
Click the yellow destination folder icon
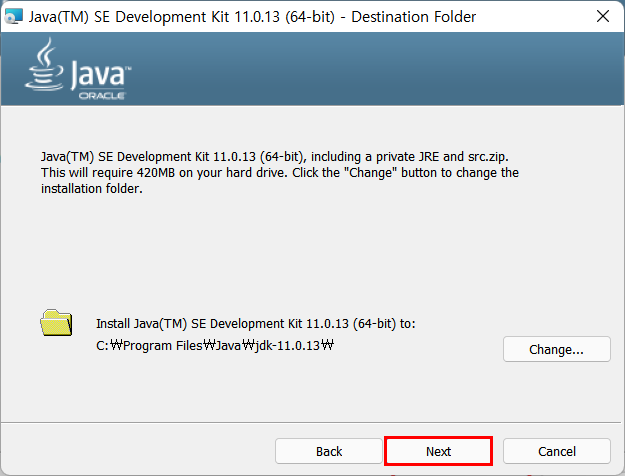pyautogui.click(x=56, y=323)
